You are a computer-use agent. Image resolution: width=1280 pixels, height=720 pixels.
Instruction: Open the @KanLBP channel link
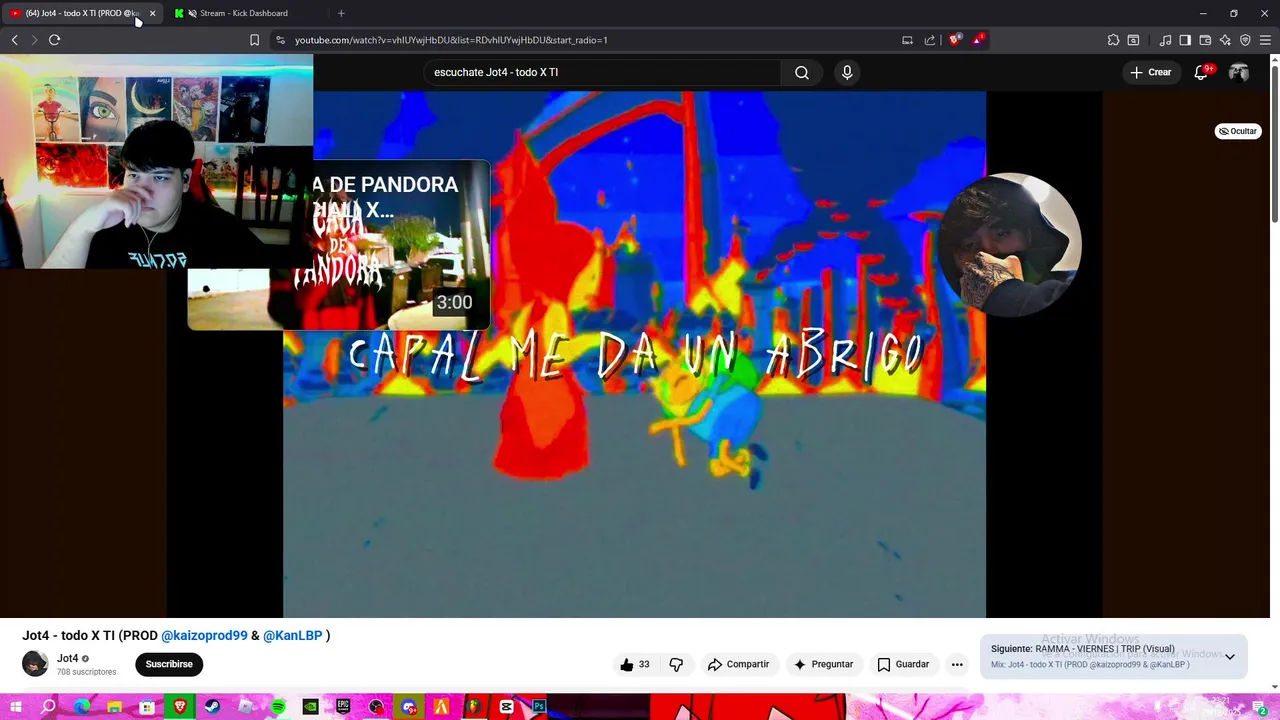(x=293, y=635)
